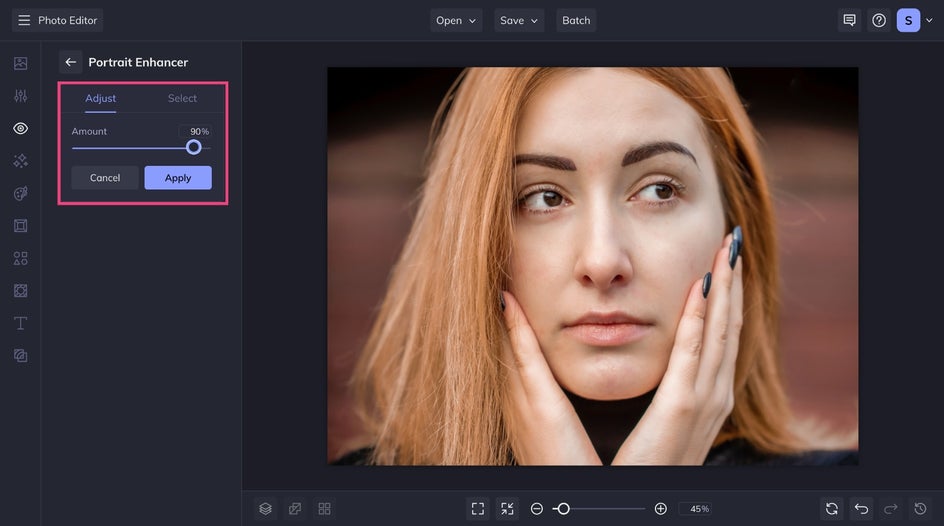Open the Save dropdown menu
The image size is (944, 526).
pyautogui.click(x=519, y=20)
